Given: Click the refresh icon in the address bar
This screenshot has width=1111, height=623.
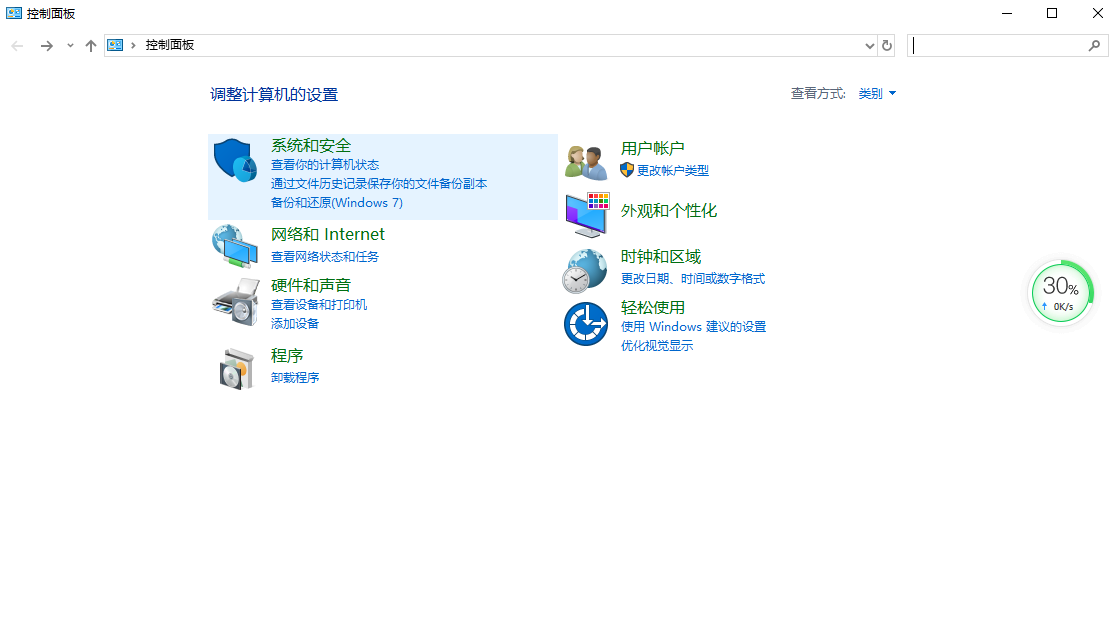Looking at the screenshot, I should click(x=888, y=45).
